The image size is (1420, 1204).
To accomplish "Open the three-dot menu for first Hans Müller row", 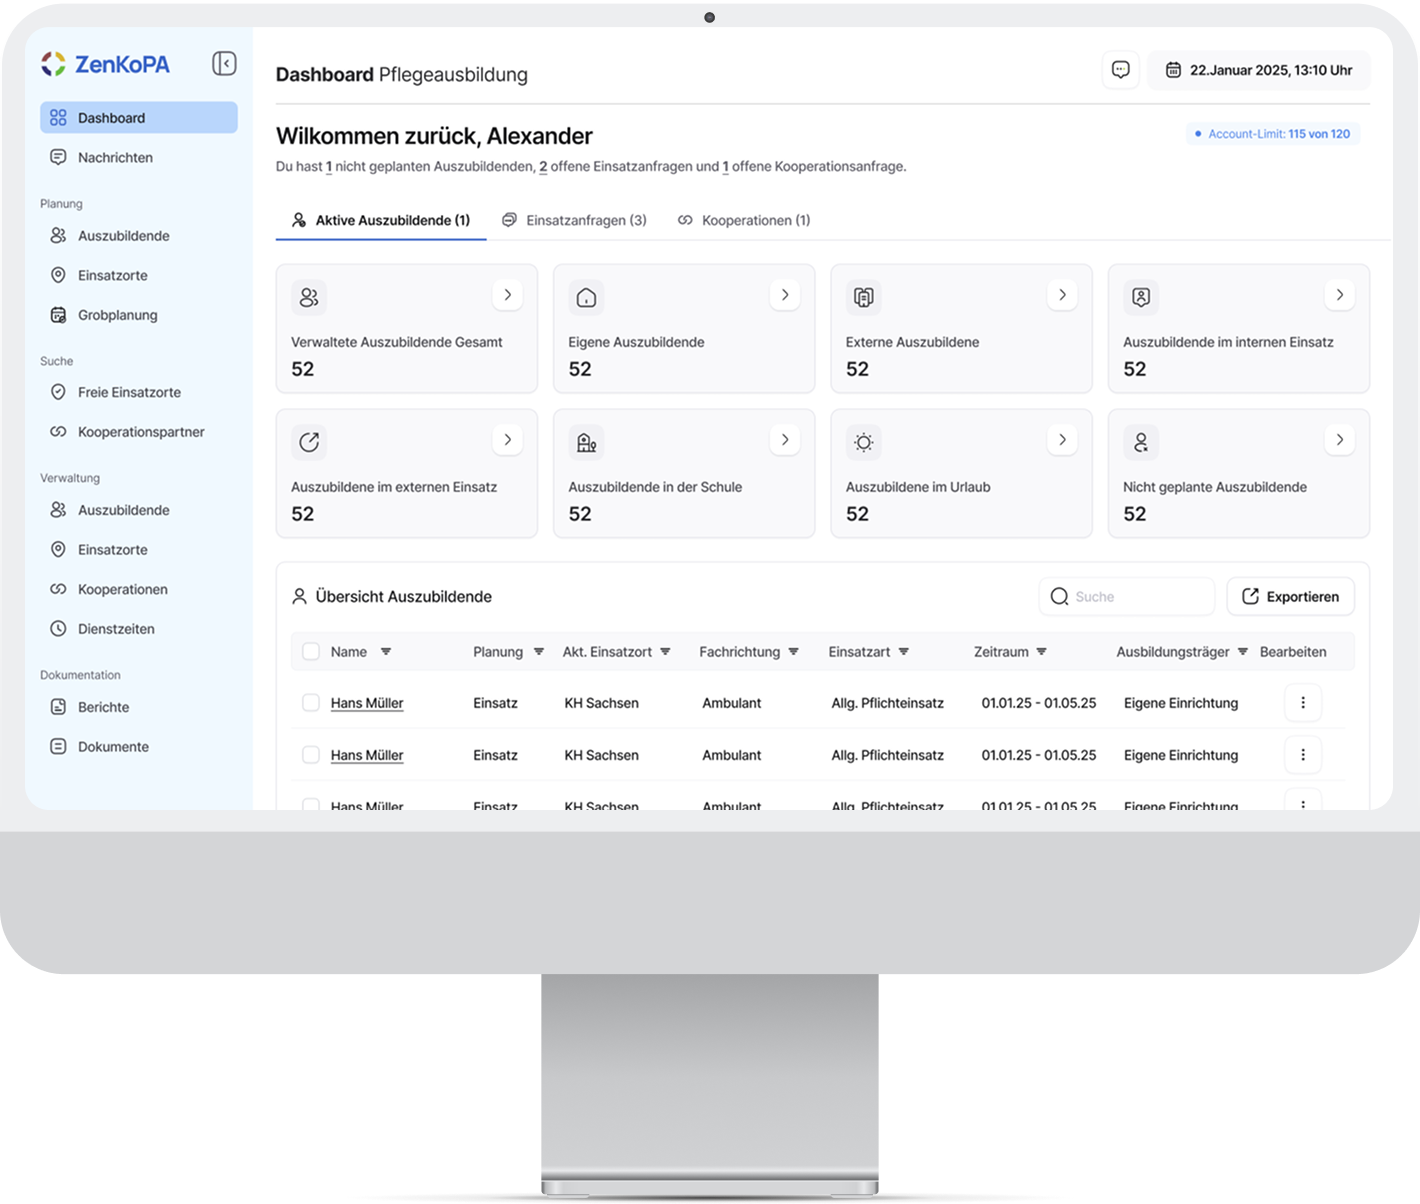I will [x=1302, y=703].
